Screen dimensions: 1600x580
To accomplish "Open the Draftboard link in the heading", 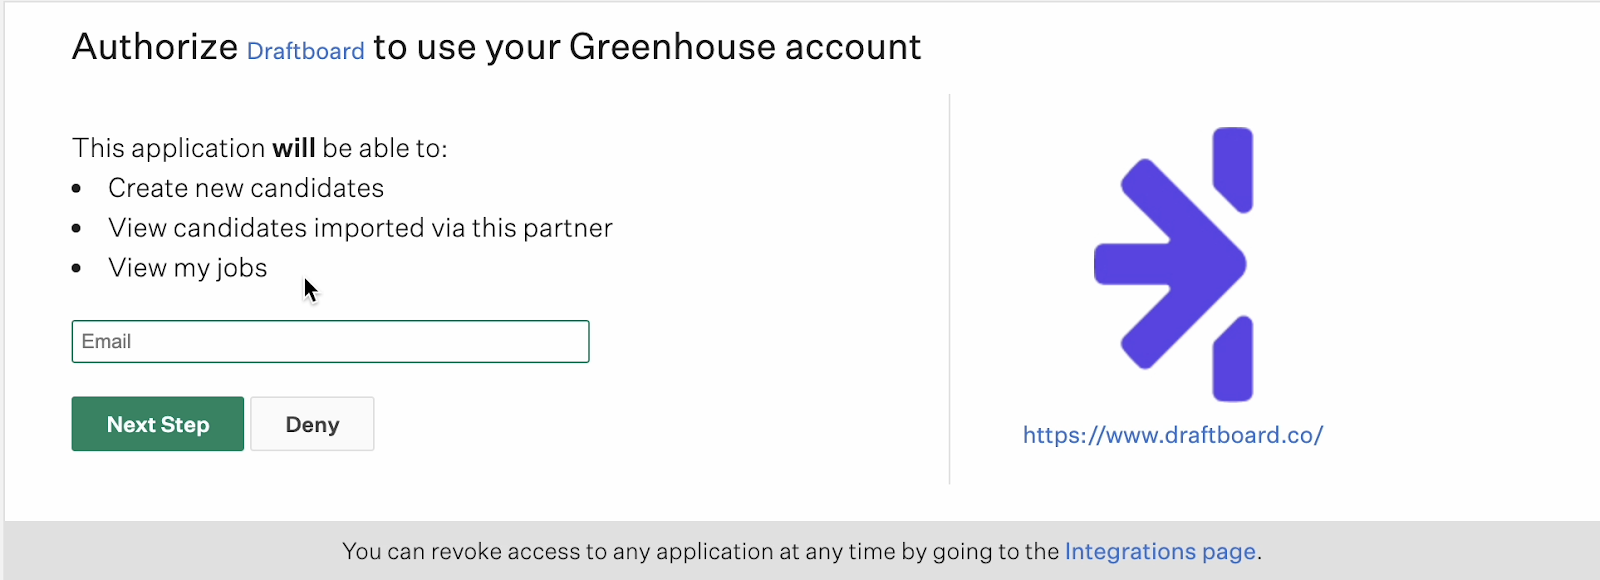I will coord(305,51).
